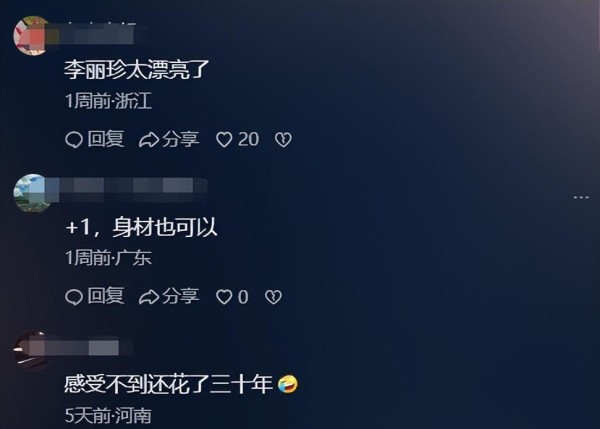Image resolution: width=600 pixels, height=429 pixels.
Task: Click reply icon under 李丽珍太漂亮了 comment
Action: (x=74, y=140)
